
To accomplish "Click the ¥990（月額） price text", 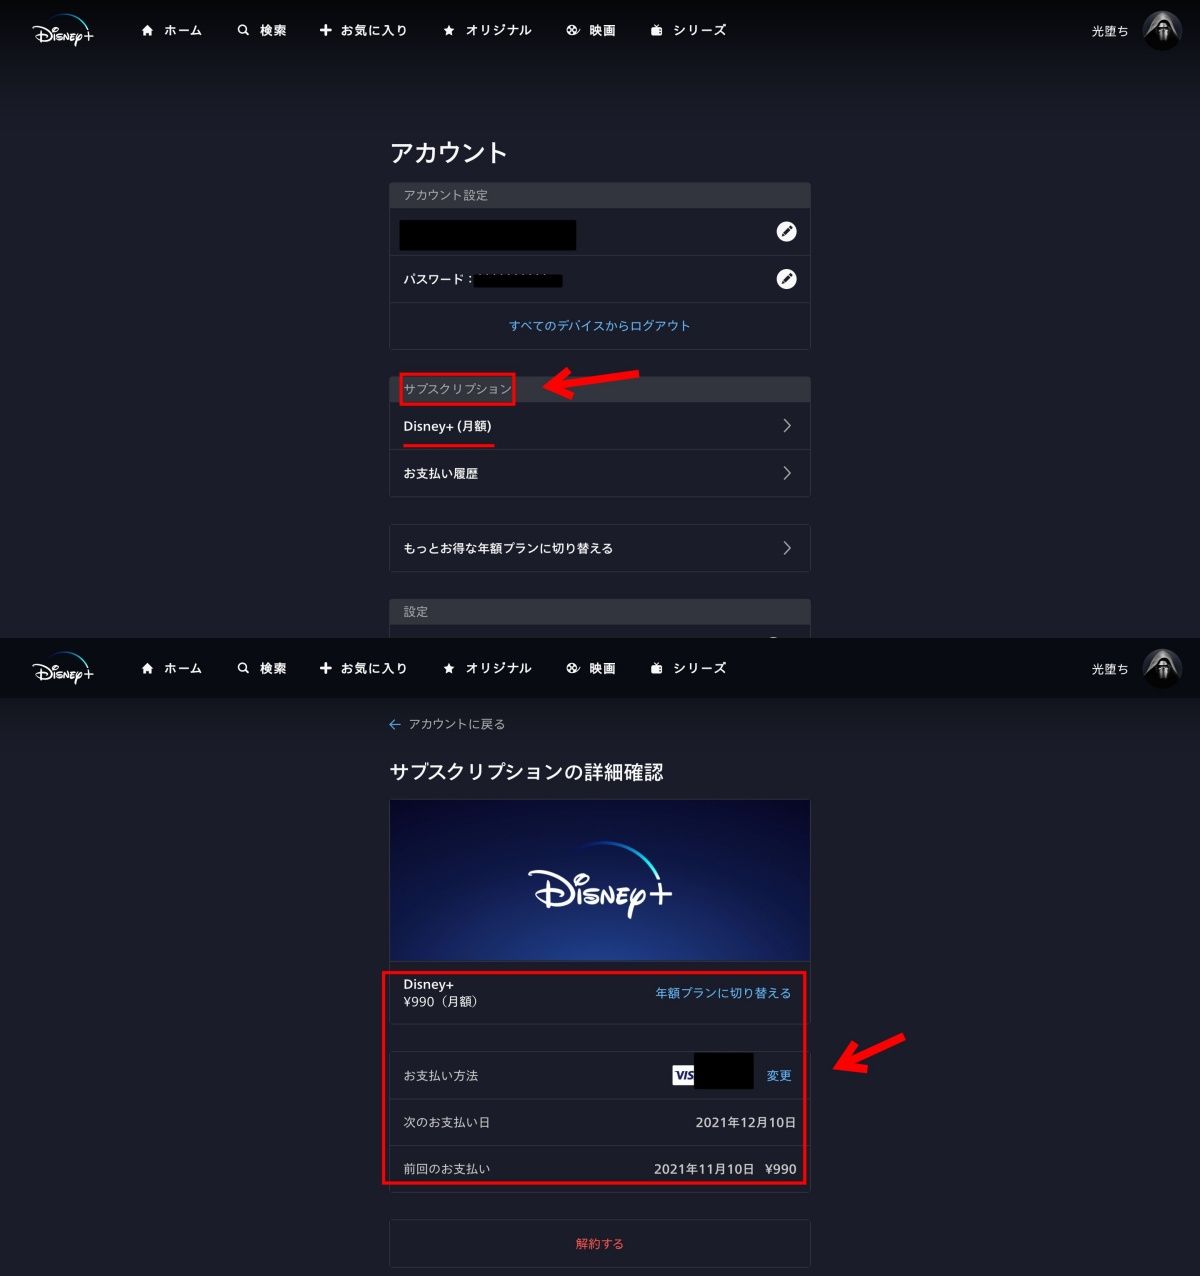I will pyautogui.click(x=441, y=1002).
